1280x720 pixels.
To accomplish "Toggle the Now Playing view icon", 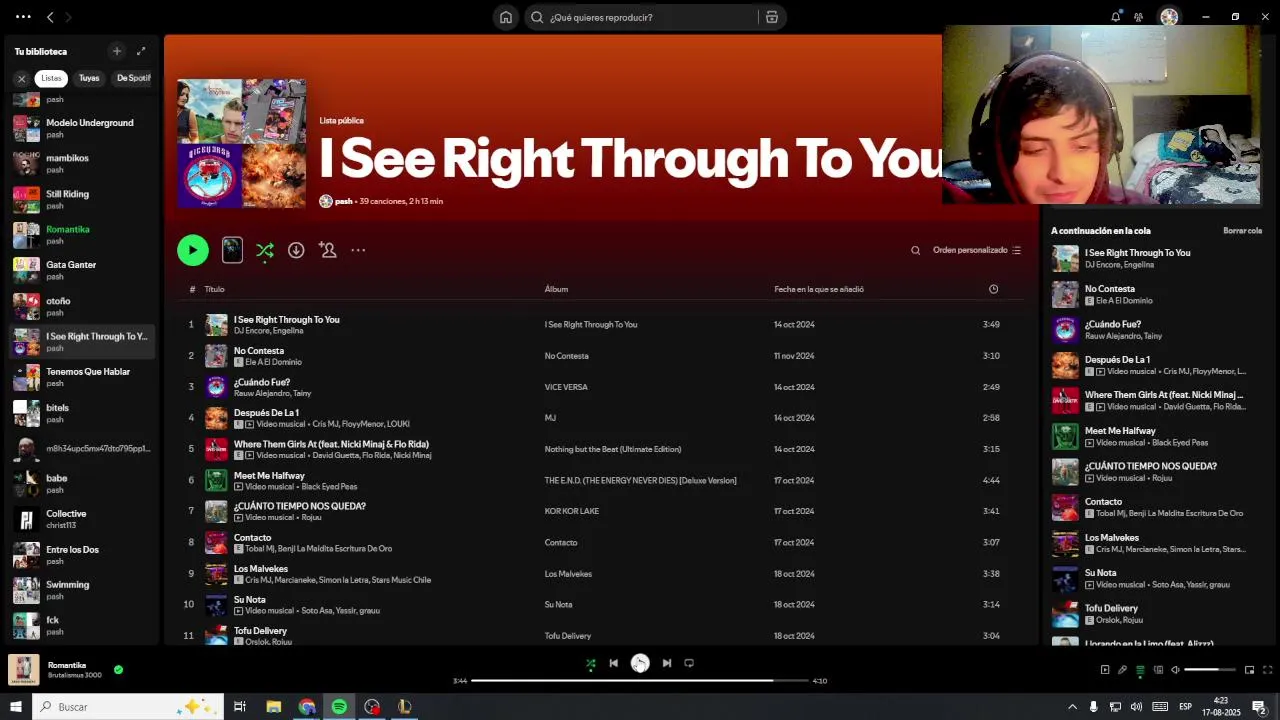I will (x=1105, y=670).
